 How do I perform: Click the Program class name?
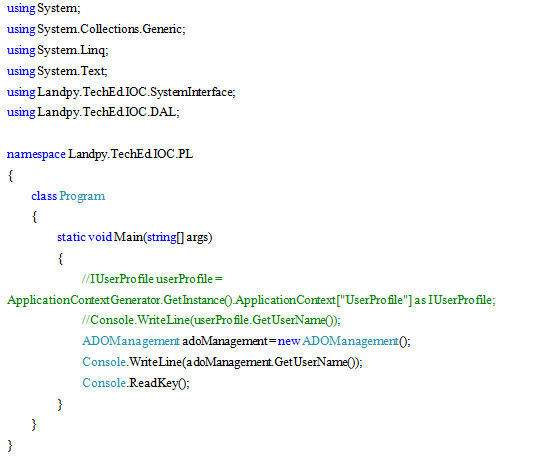click(x=82, y=196)
